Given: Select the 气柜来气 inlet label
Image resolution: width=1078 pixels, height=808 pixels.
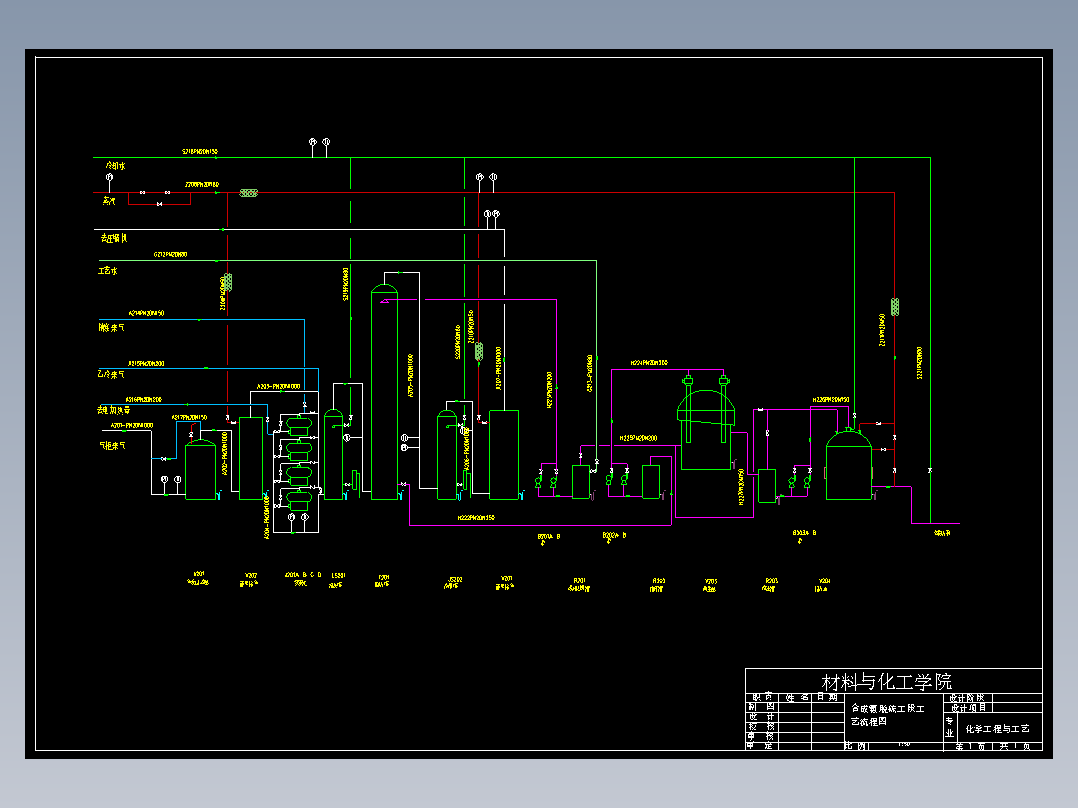Looking at the screenshot, I should [x=113, y=446].
